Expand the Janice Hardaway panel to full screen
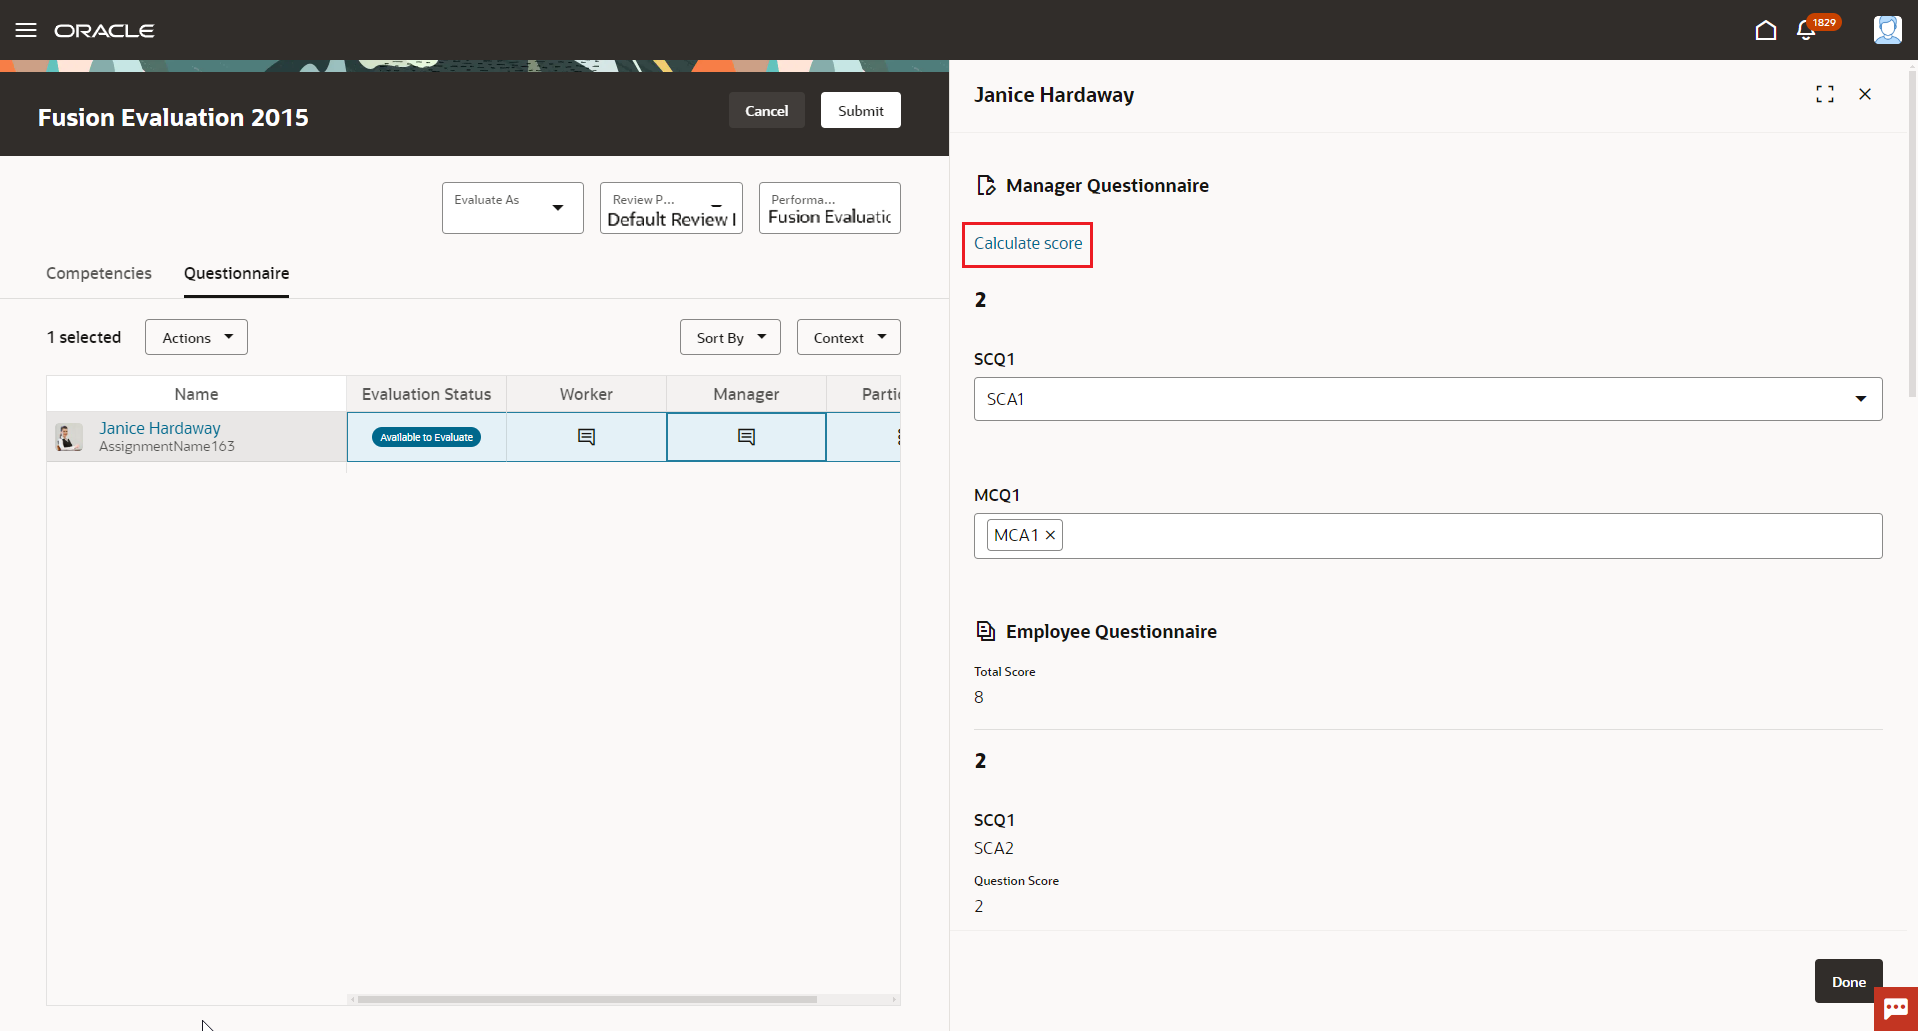 1825,94
